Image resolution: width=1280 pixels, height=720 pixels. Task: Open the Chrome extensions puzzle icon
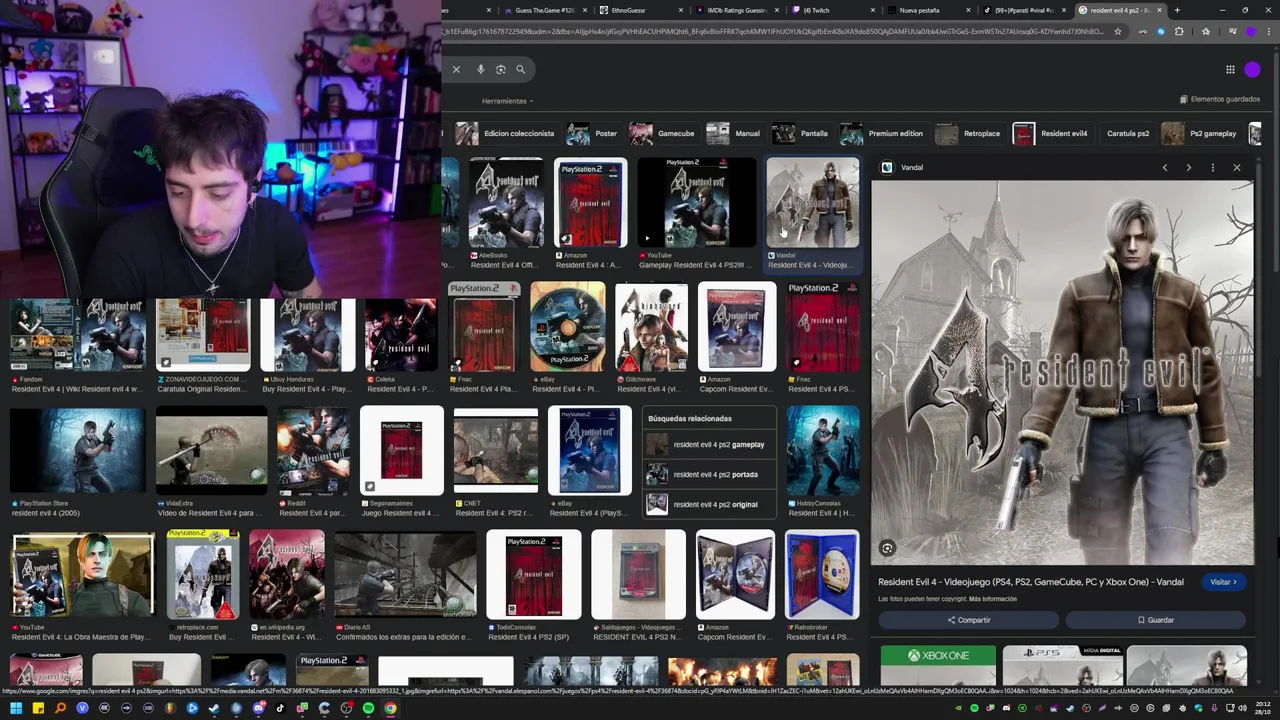click(1179, 31)
